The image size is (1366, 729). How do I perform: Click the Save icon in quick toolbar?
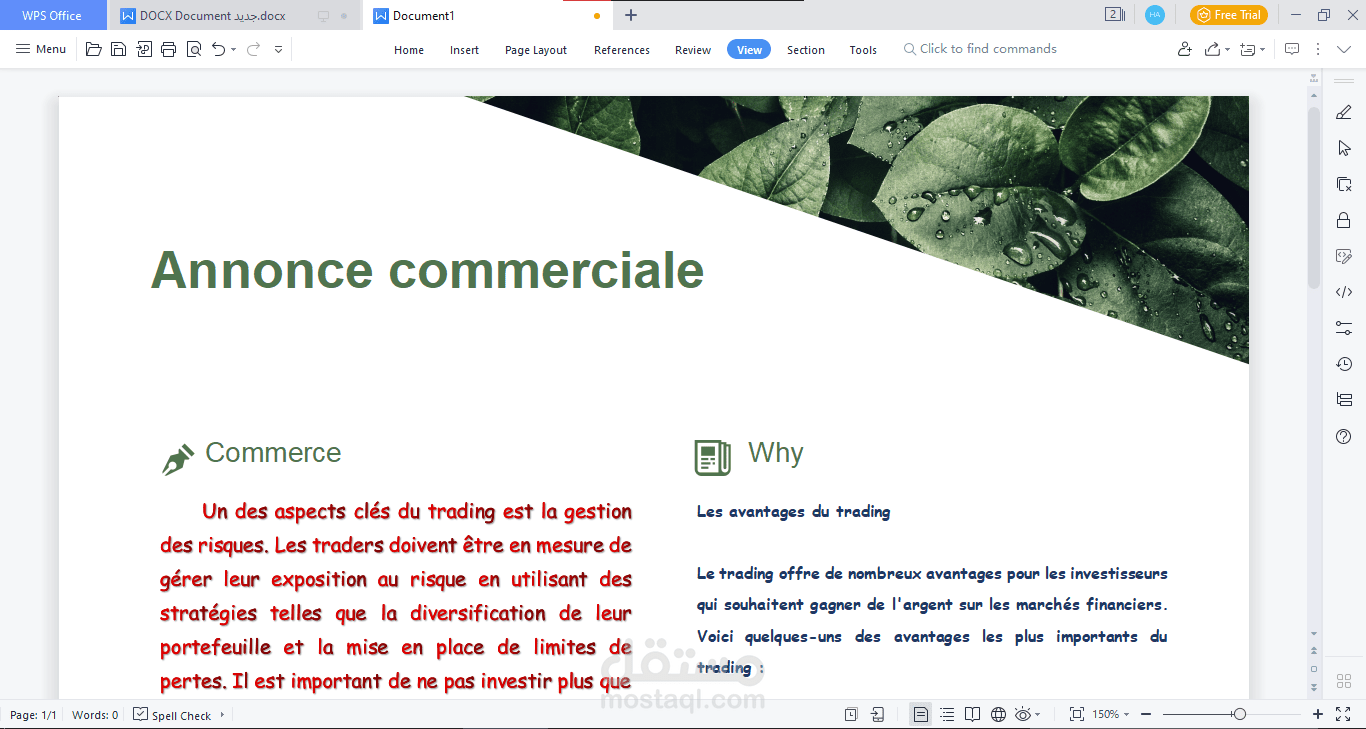[118, 49]
